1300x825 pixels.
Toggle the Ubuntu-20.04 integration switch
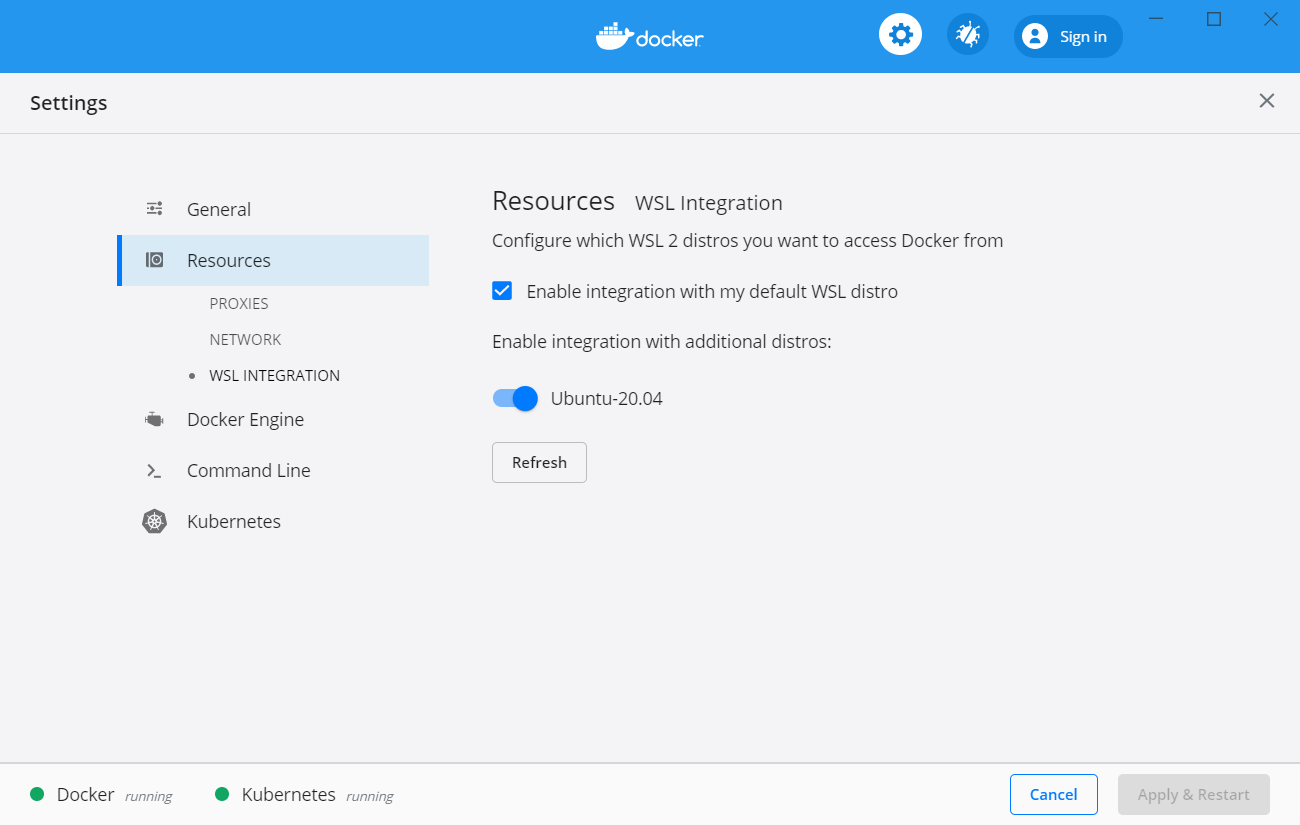coord(515,398)
